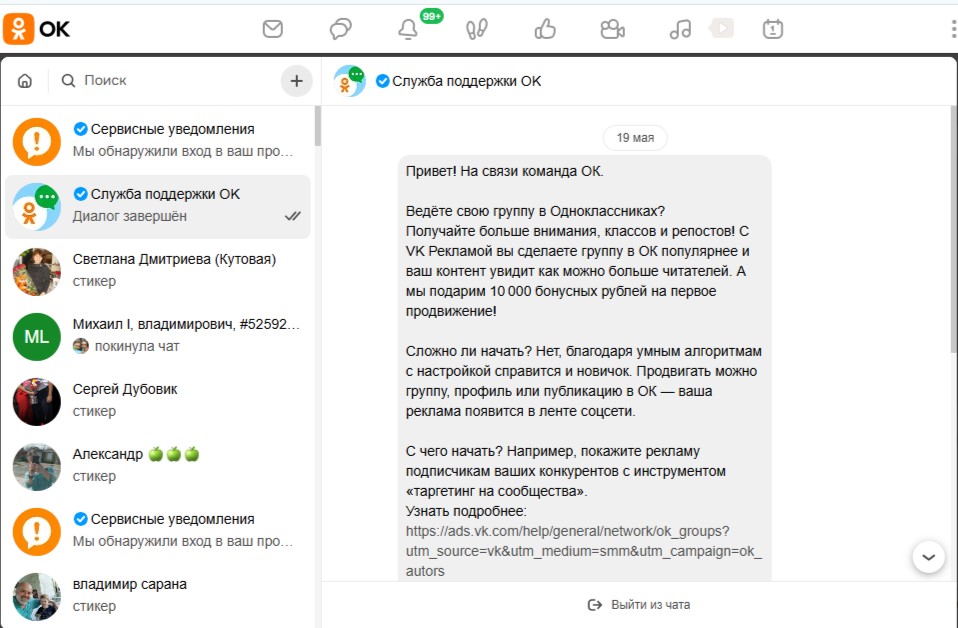
Task: Open the video camera icon
Action: tap(612, 29)
